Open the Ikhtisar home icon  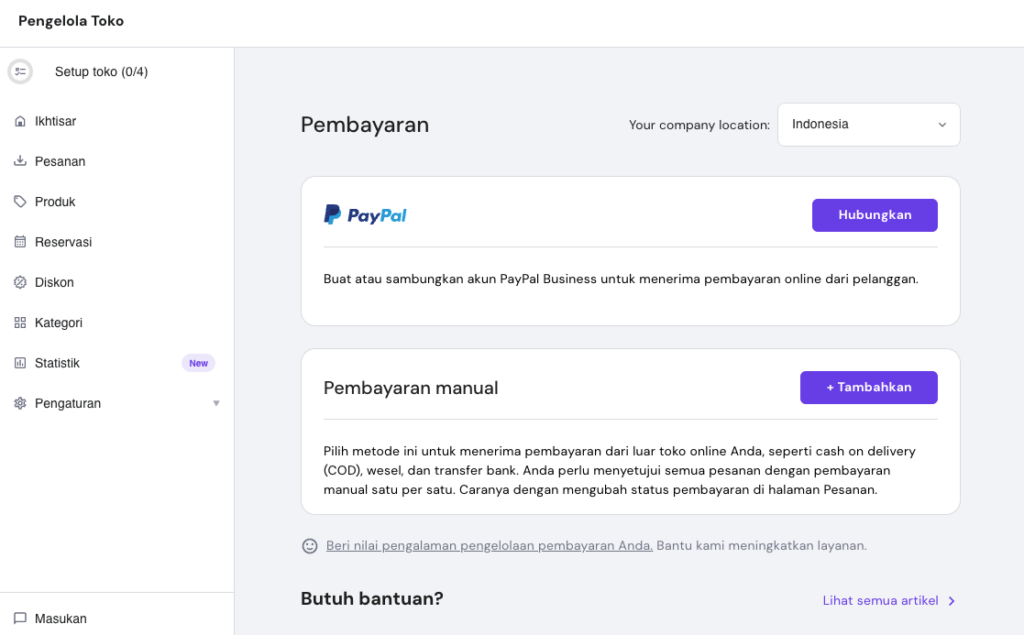[x=19, y=121]
